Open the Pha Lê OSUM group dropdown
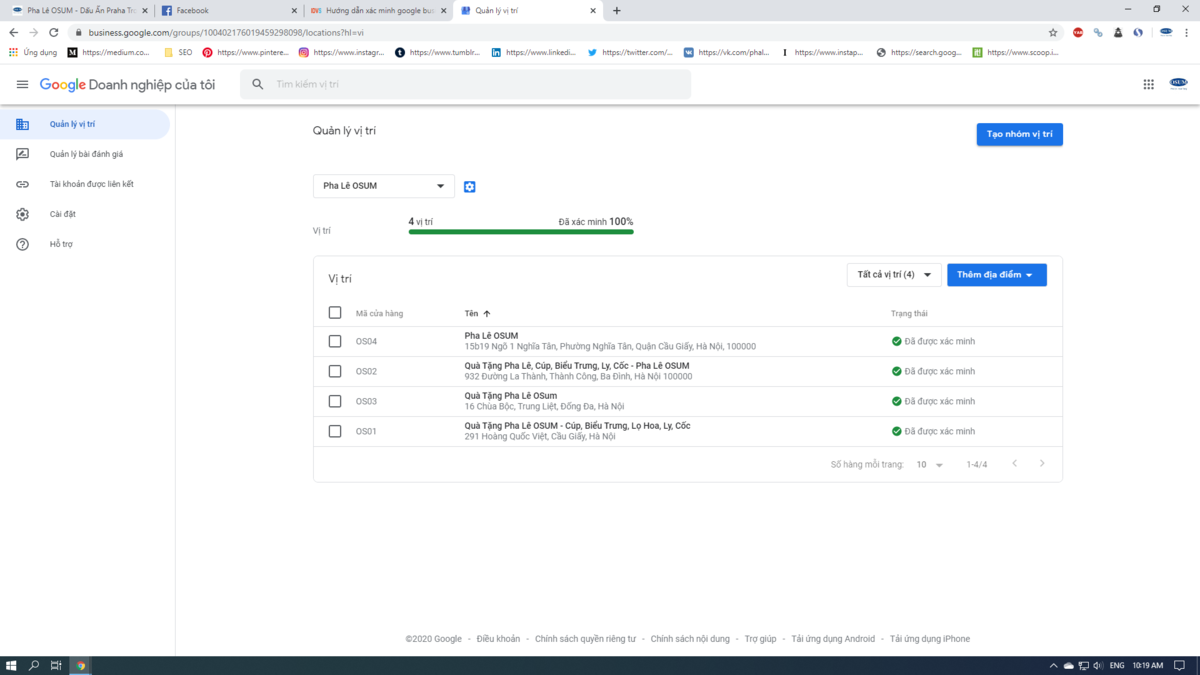 coord(384,186)
